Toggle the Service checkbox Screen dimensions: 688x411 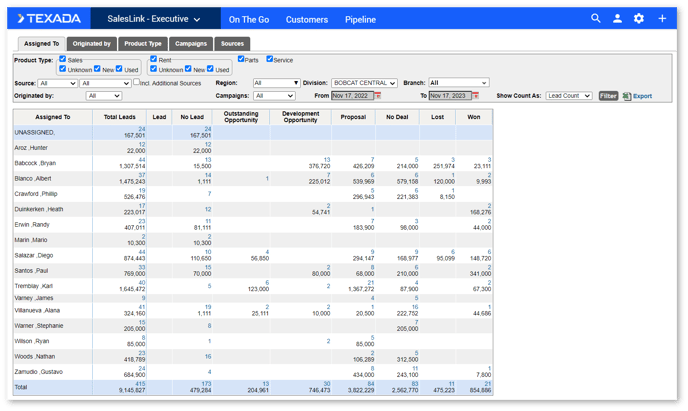point(269,59)
